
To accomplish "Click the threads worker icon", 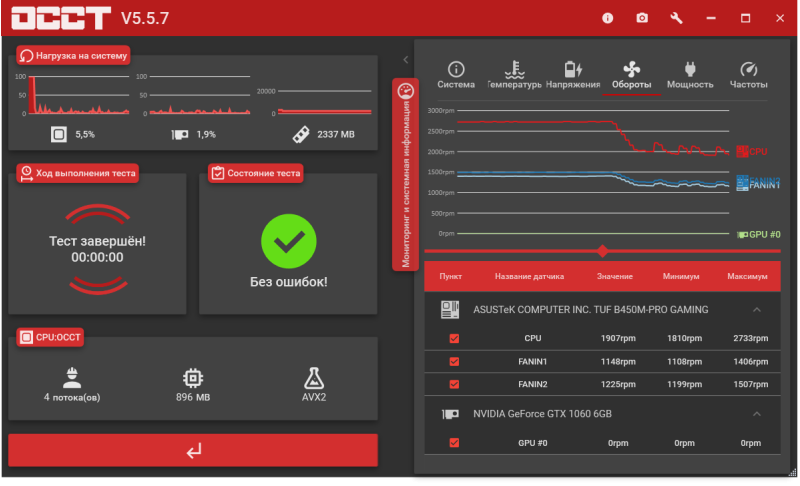I will tap(71, 378).
